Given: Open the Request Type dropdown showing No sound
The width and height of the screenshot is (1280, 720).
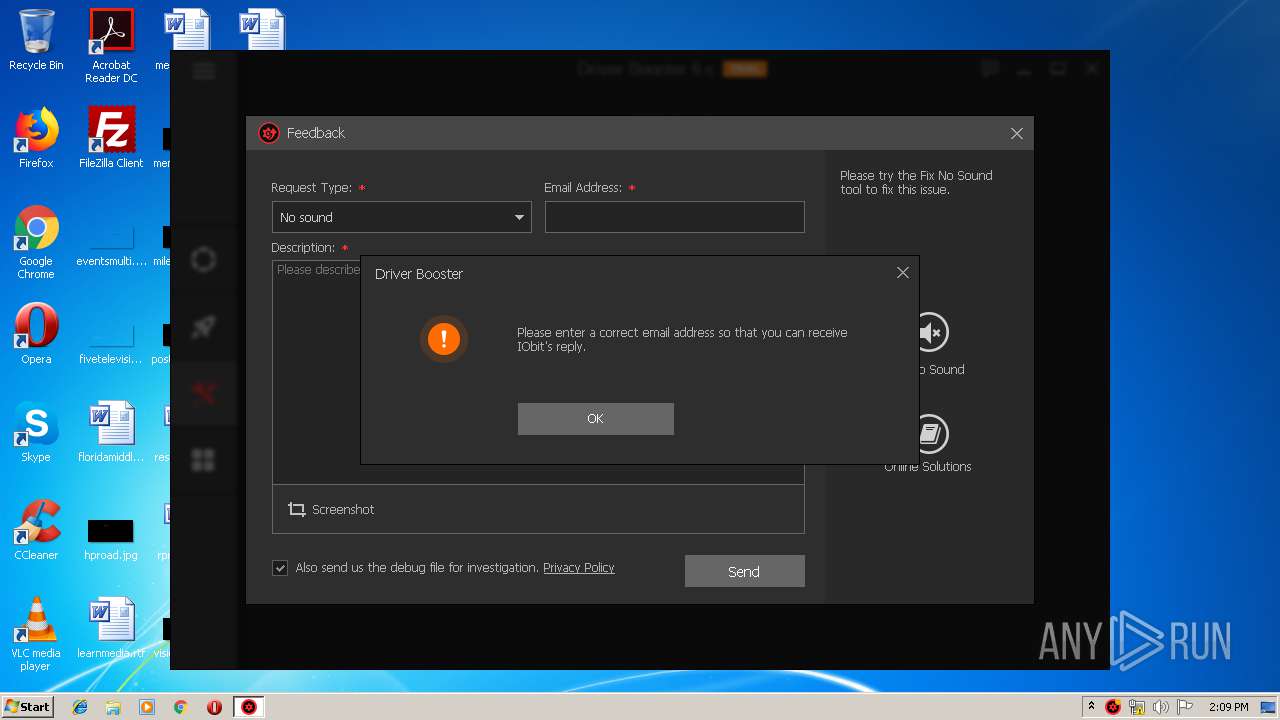Looking at the screenshot, I should point(402,217).
